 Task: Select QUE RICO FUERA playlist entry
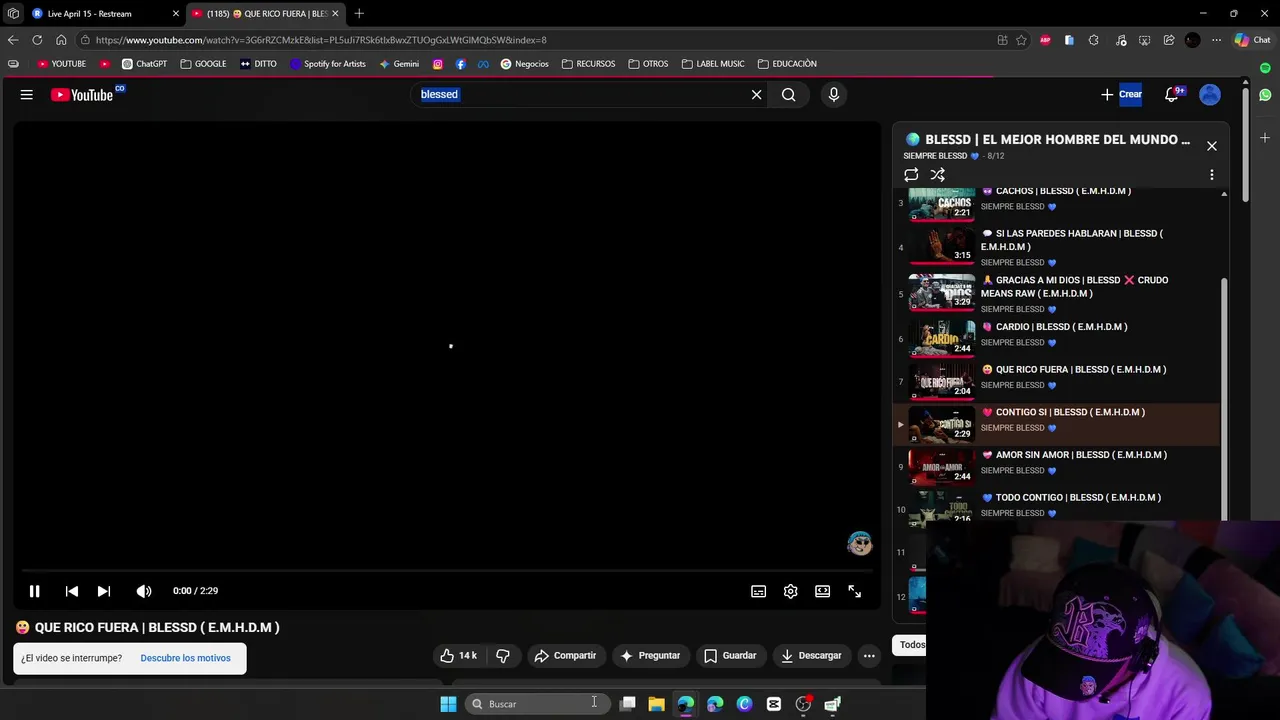(1056, 381)
